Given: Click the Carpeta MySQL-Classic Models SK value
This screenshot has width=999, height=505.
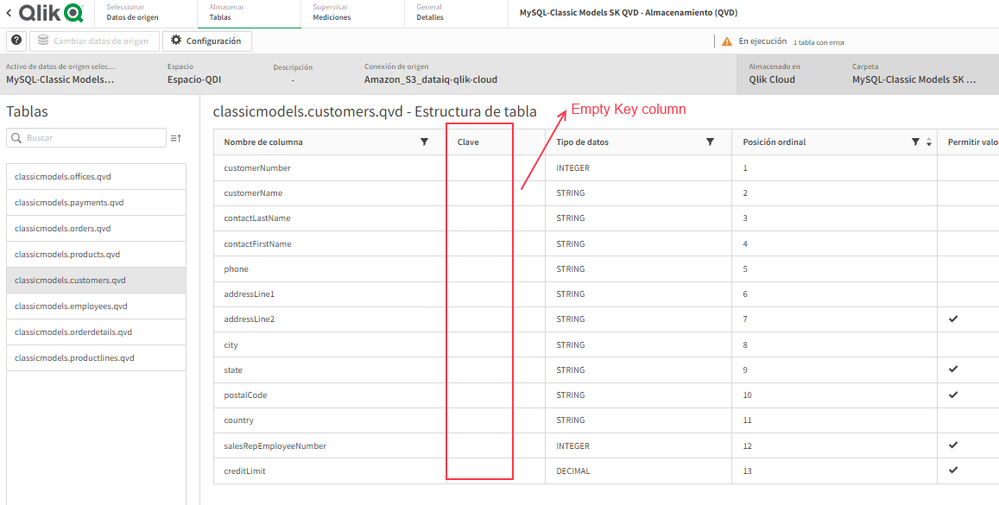Looking at the screenshot, I should click(914, 80).
